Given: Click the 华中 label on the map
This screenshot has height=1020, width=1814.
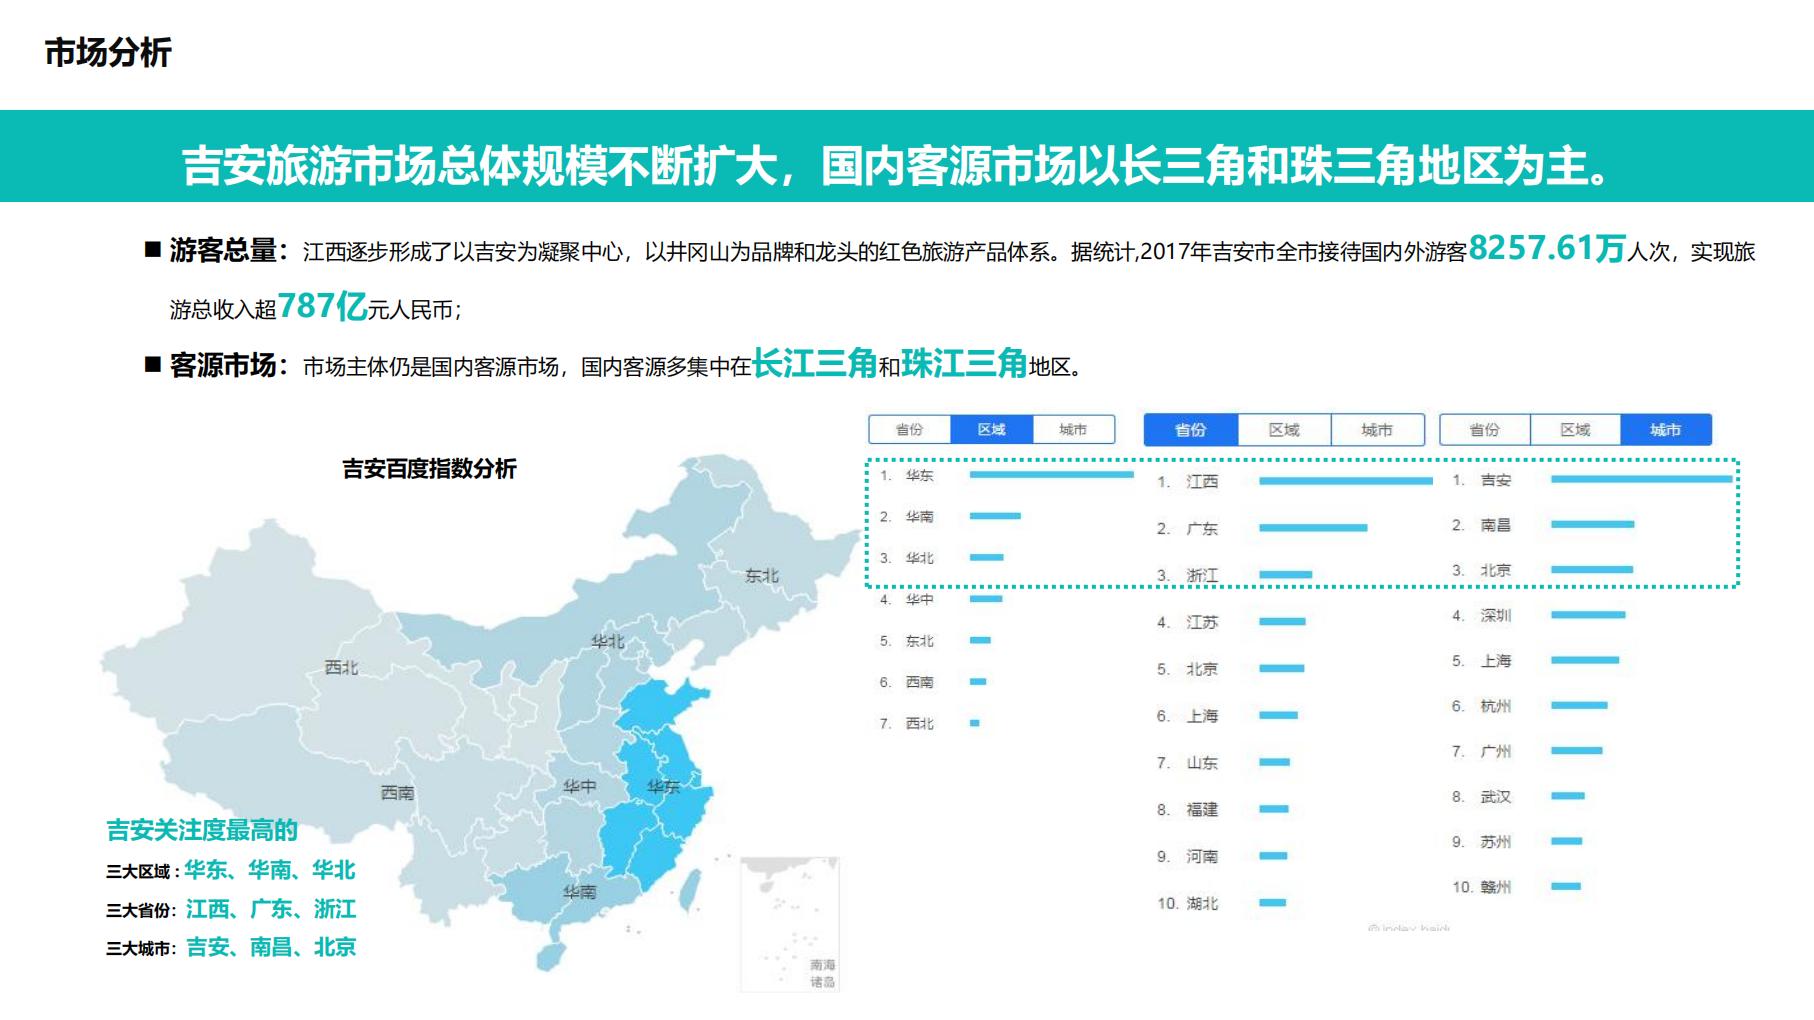Looking at the screenshot, I should (x=579, y=786).
